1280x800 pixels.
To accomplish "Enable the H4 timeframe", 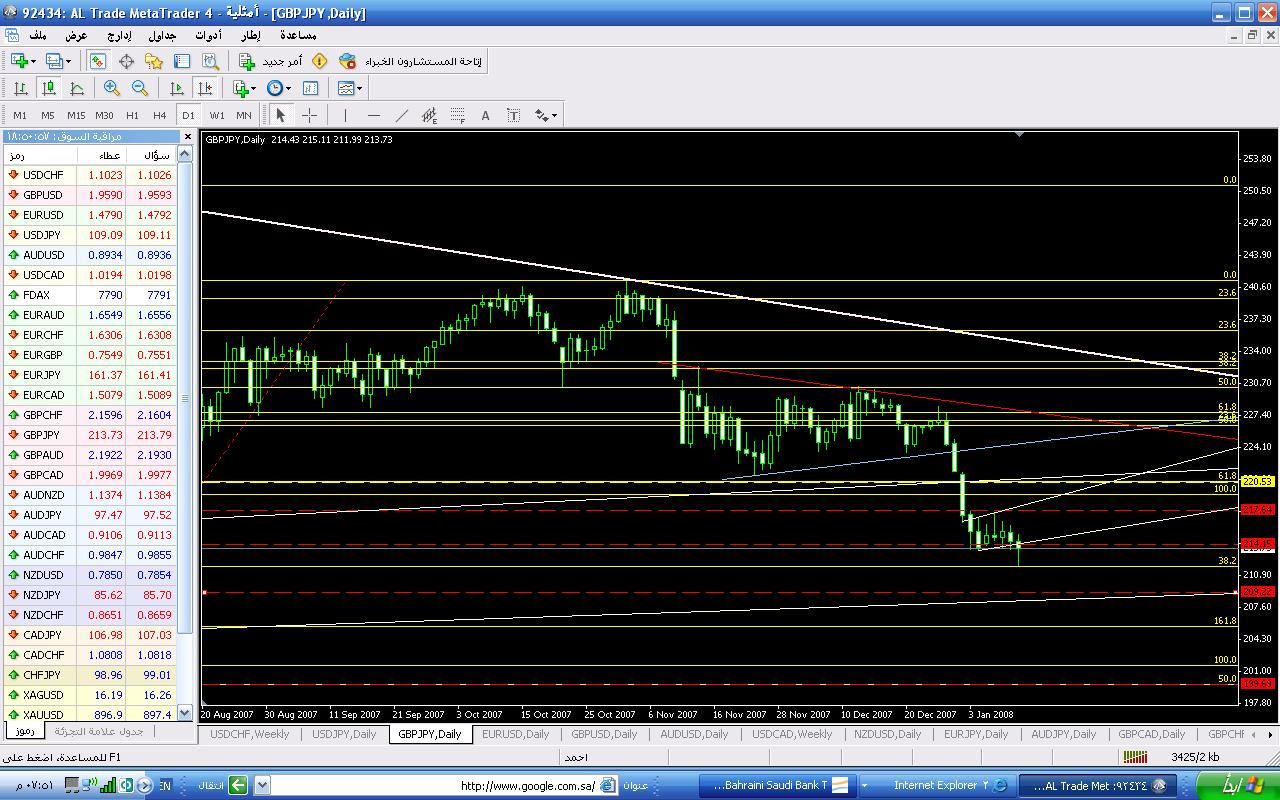I will pos(160,115).
